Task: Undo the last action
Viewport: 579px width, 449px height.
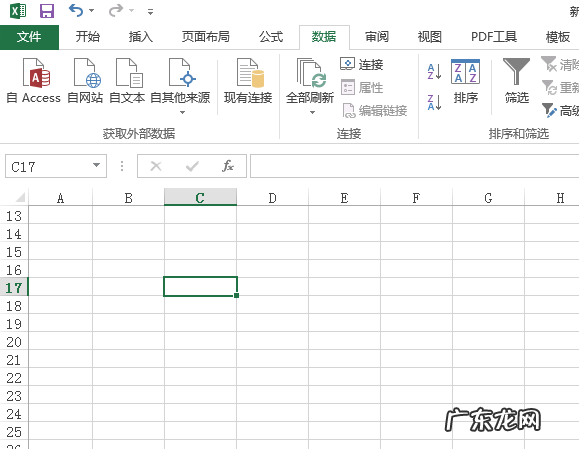Action: [x=76, y=10]
